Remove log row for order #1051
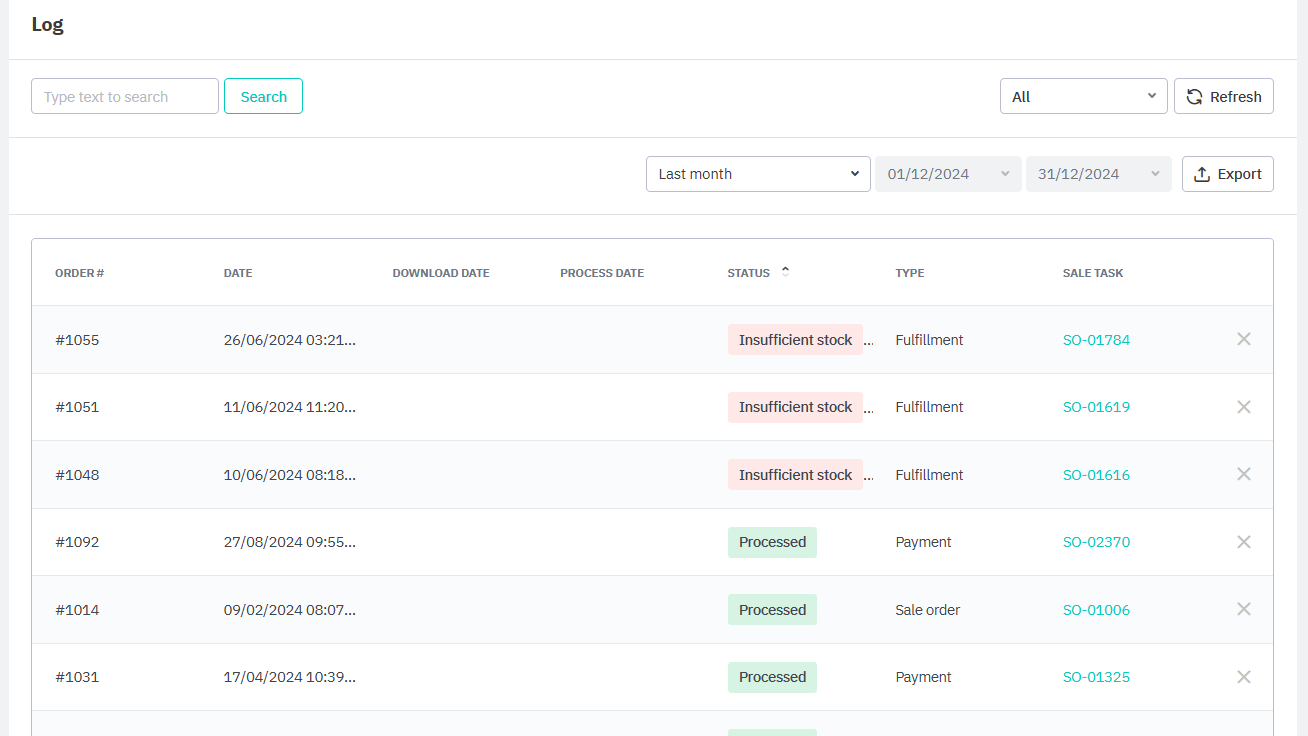Image resolution: width=1308 pixels, height=736 pixels. [1244, 407]
